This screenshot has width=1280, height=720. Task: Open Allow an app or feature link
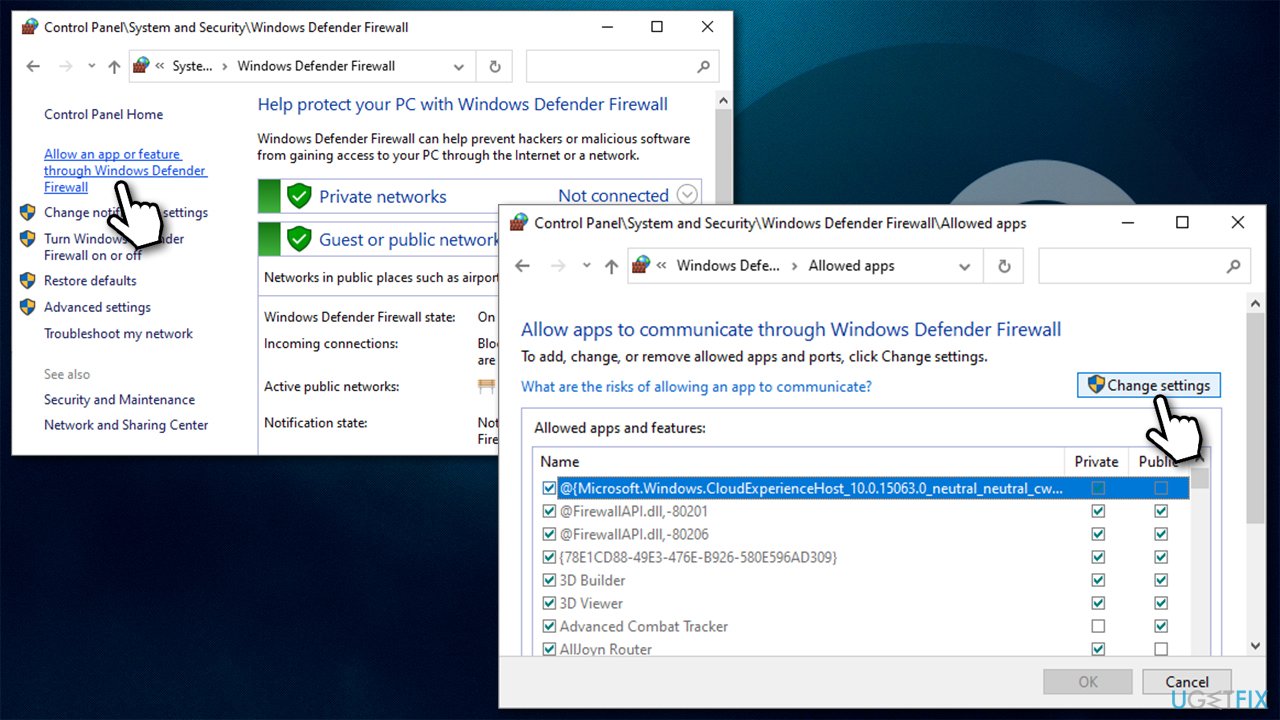(x=125, y=170)
